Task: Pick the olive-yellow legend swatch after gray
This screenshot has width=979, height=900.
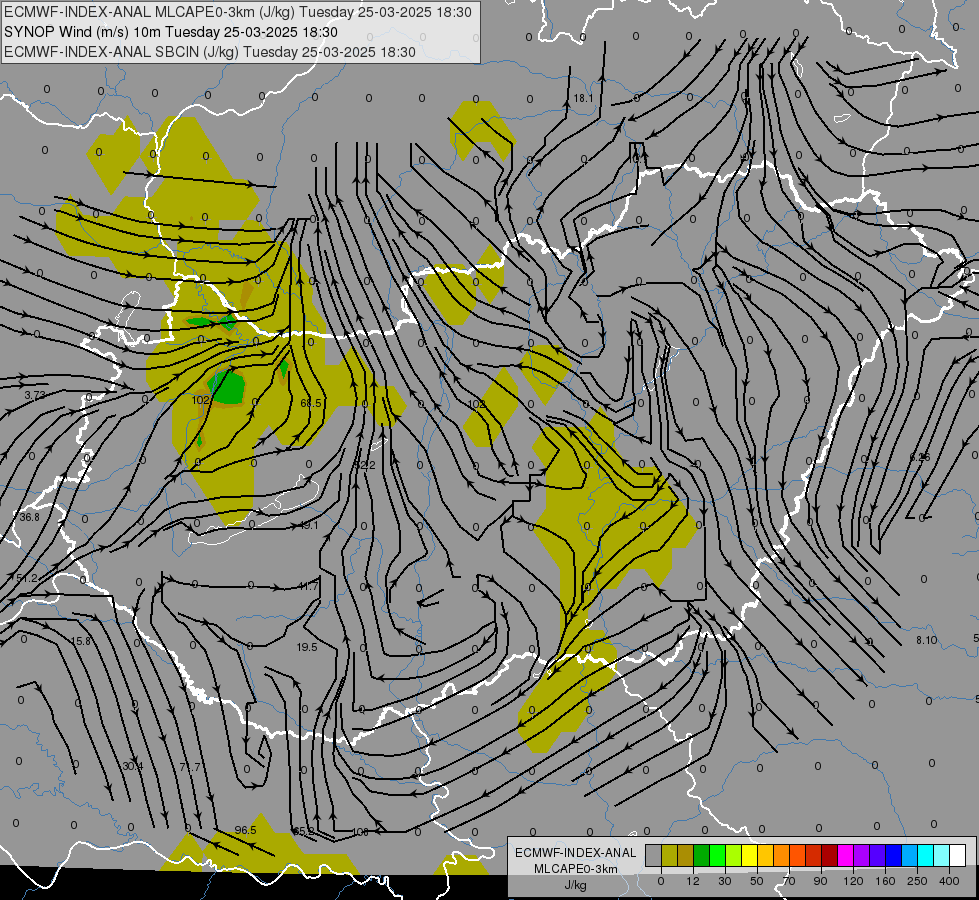Action: pyautogui.click(x=669, y=855)
